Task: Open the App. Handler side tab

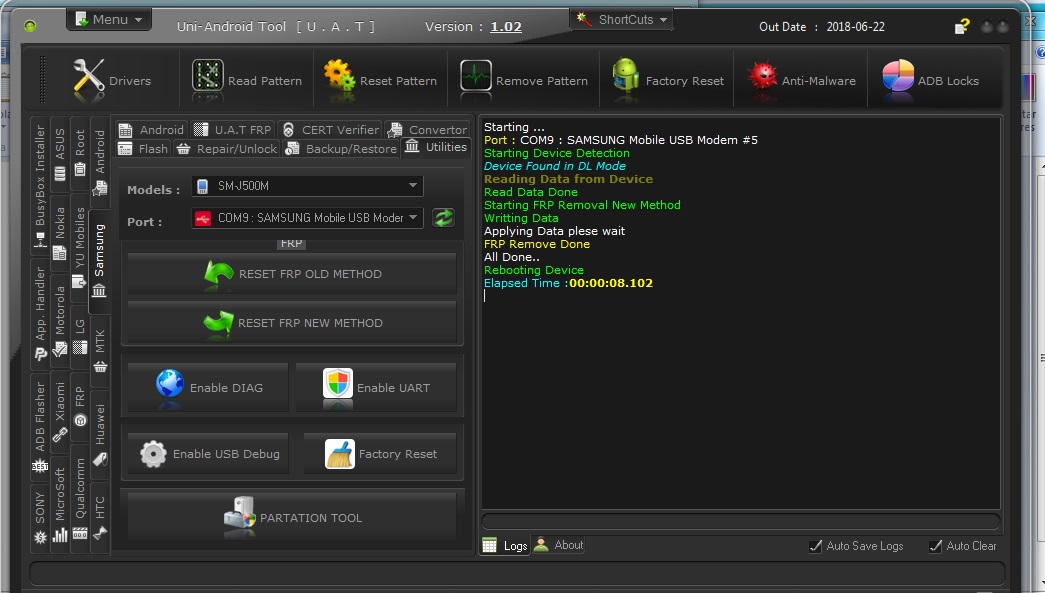Action: click(40, 313)
